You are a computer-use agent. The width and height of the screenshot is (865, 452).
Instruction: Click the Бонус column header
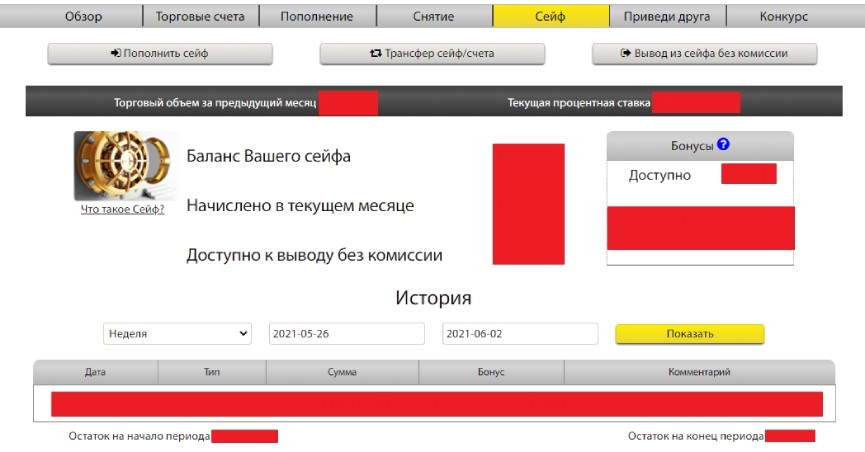click(x=491, y=372)
